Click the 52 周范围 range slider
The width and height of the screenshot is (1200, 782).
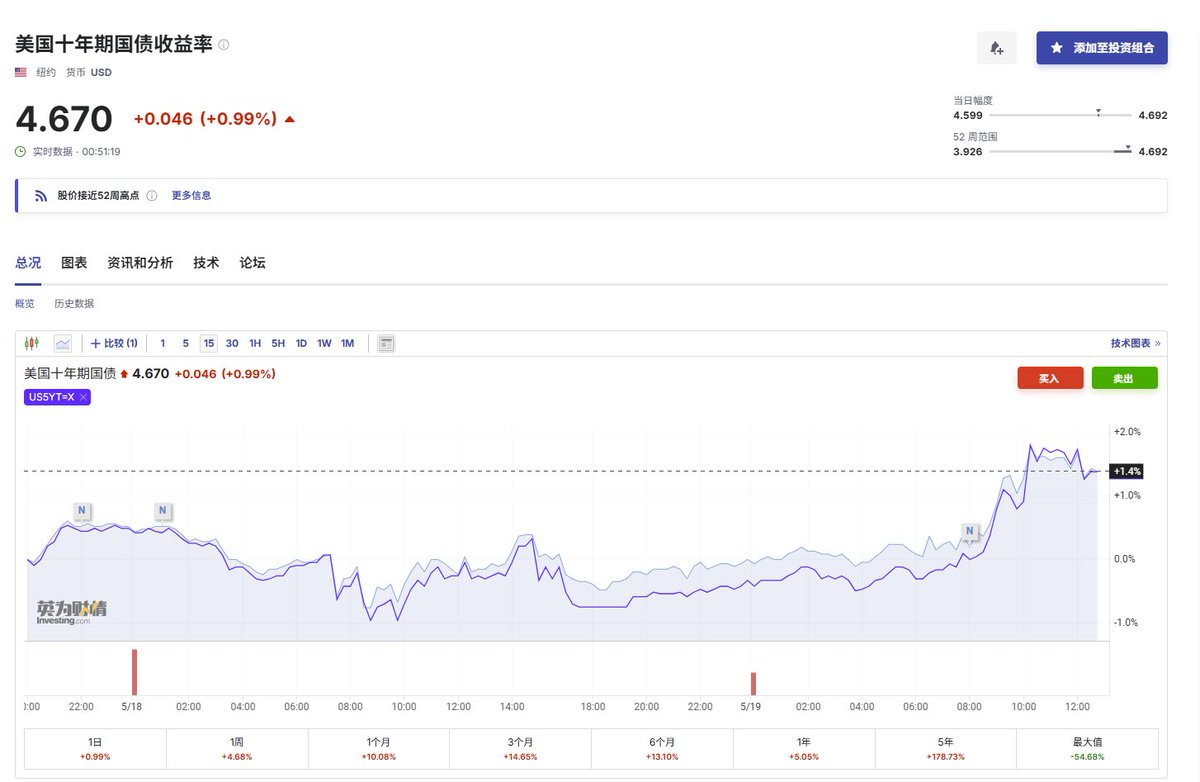click(x=1059, y=151)
